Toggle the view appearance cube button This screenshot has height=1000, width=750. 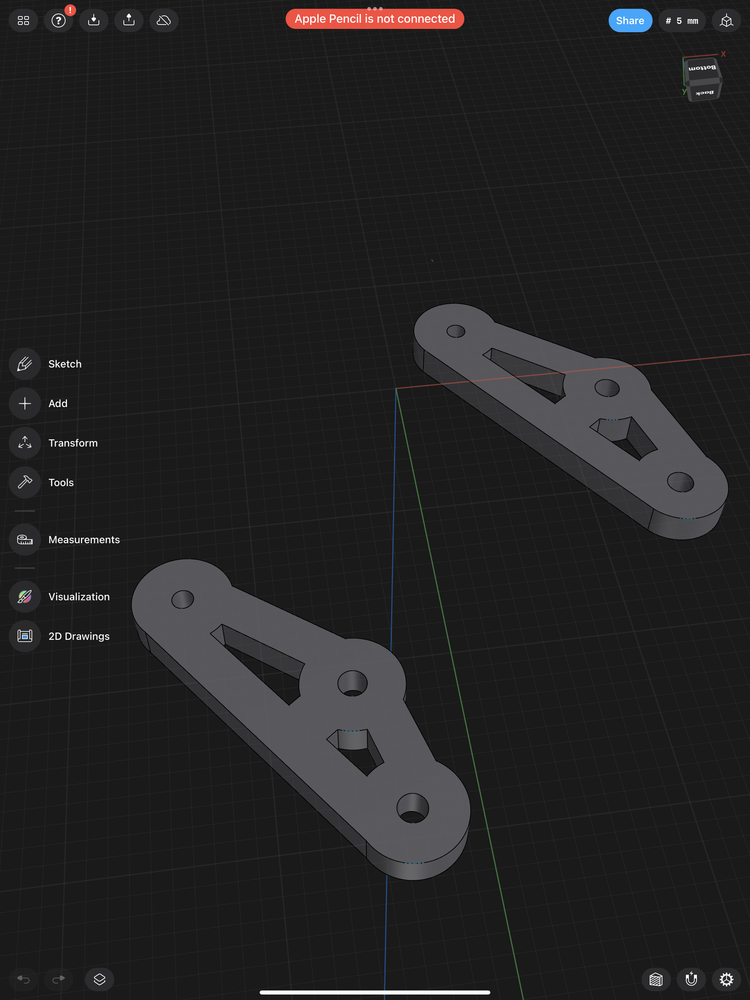pos(655,980)
